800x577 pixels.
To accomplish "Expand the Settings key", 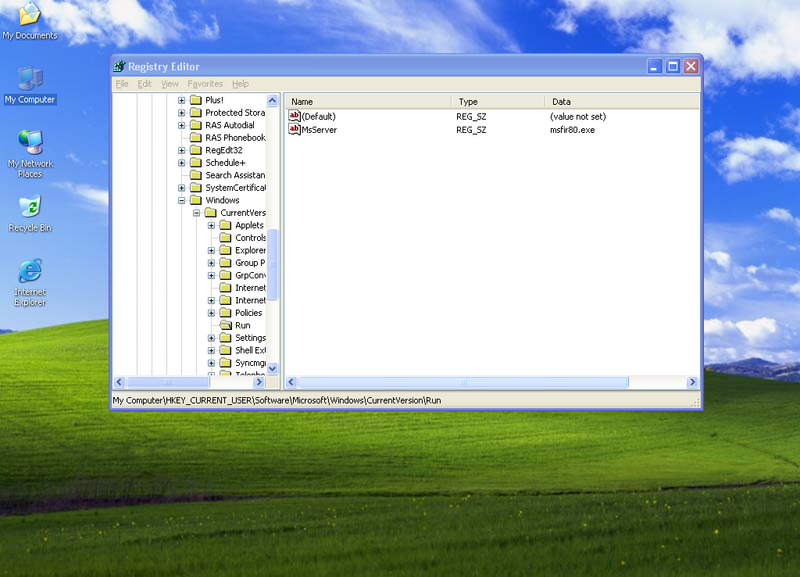I will [211, 338].
